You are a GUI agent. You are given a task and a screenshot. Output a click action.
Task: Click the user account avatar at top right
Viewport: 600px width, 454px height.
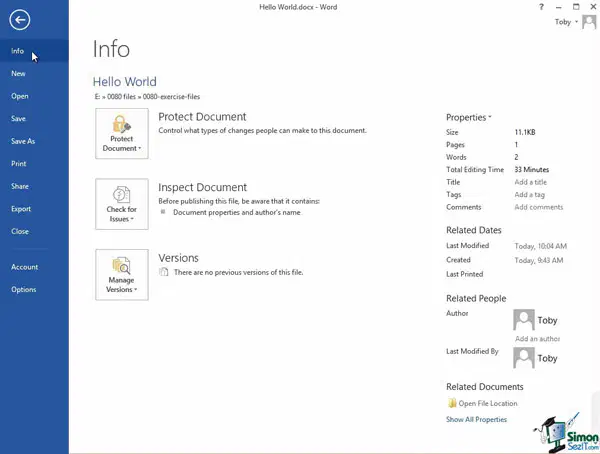click(589, 22)
